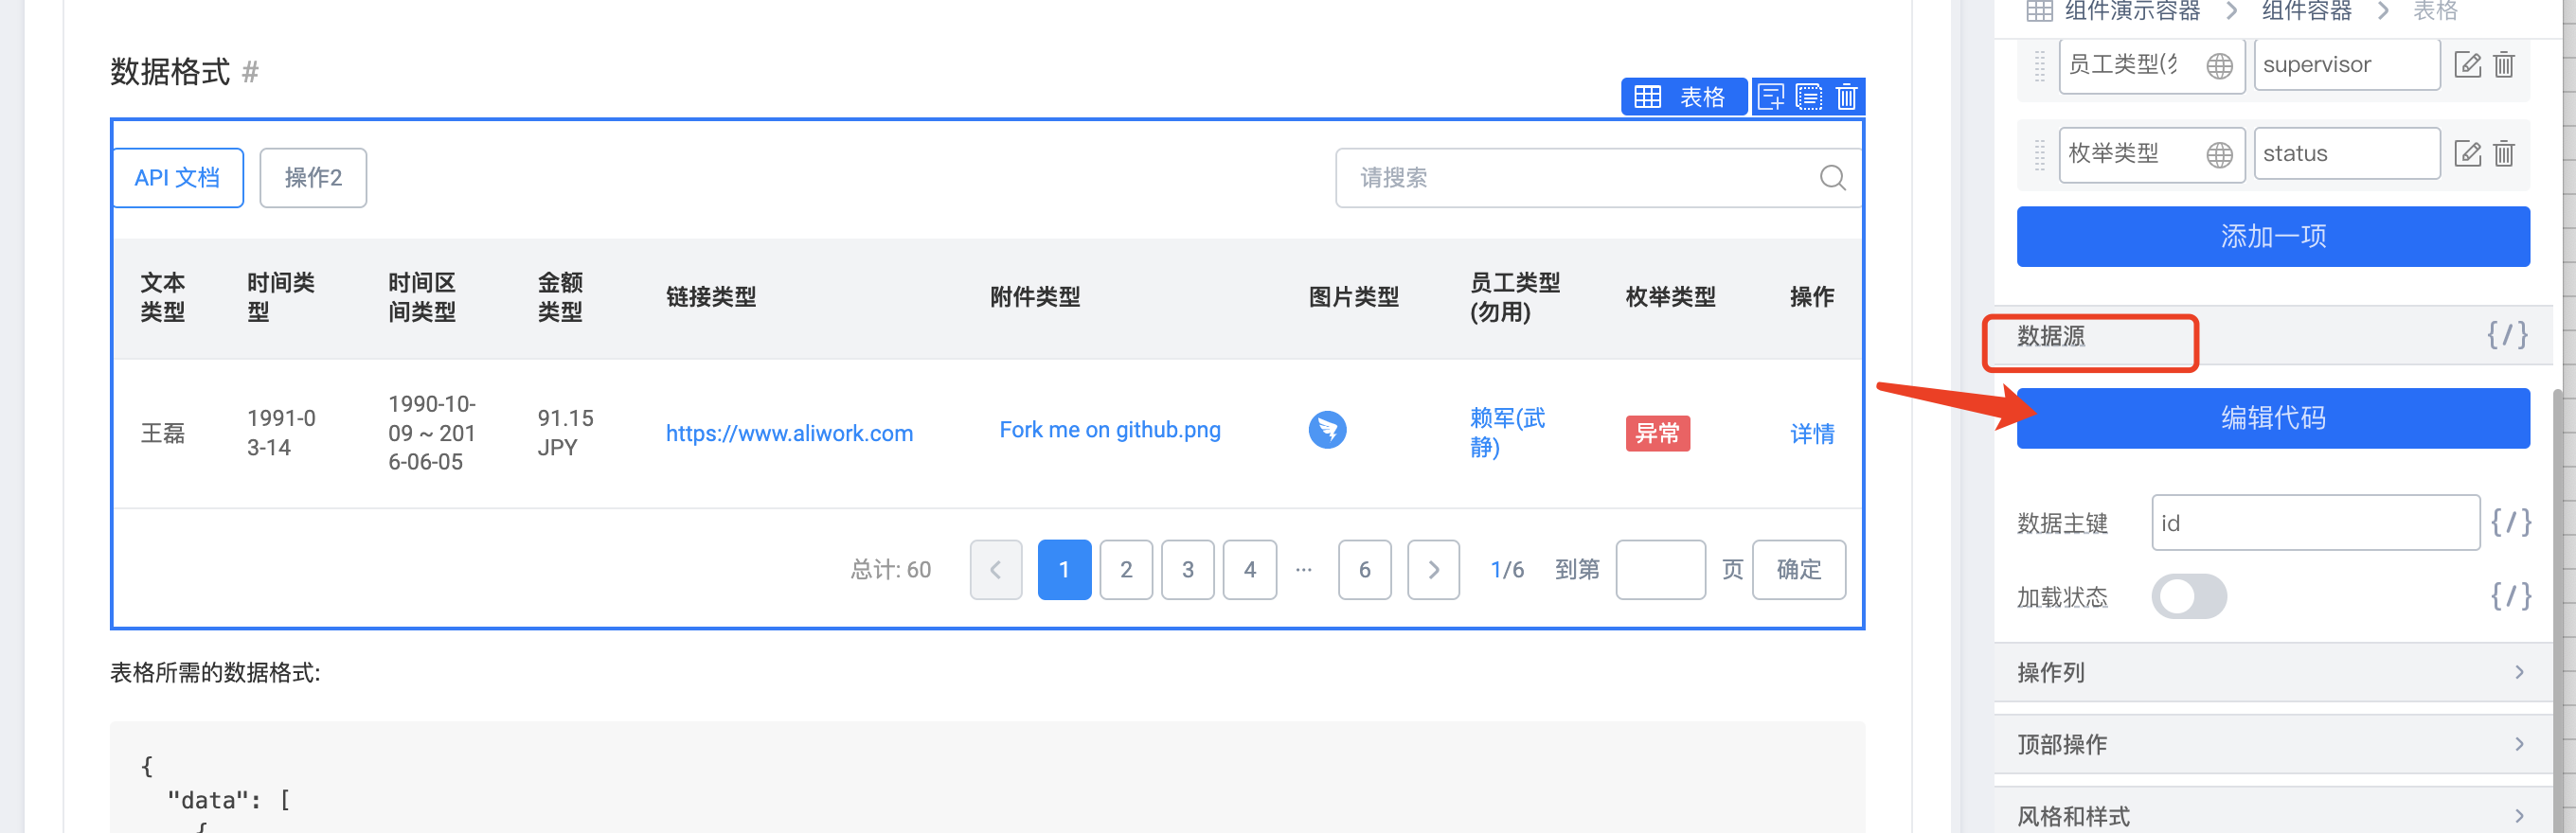This screenshot has width=2576, height=833.
Task: Click the globe icon in 员工类型 field
Action: [2219, 66]
